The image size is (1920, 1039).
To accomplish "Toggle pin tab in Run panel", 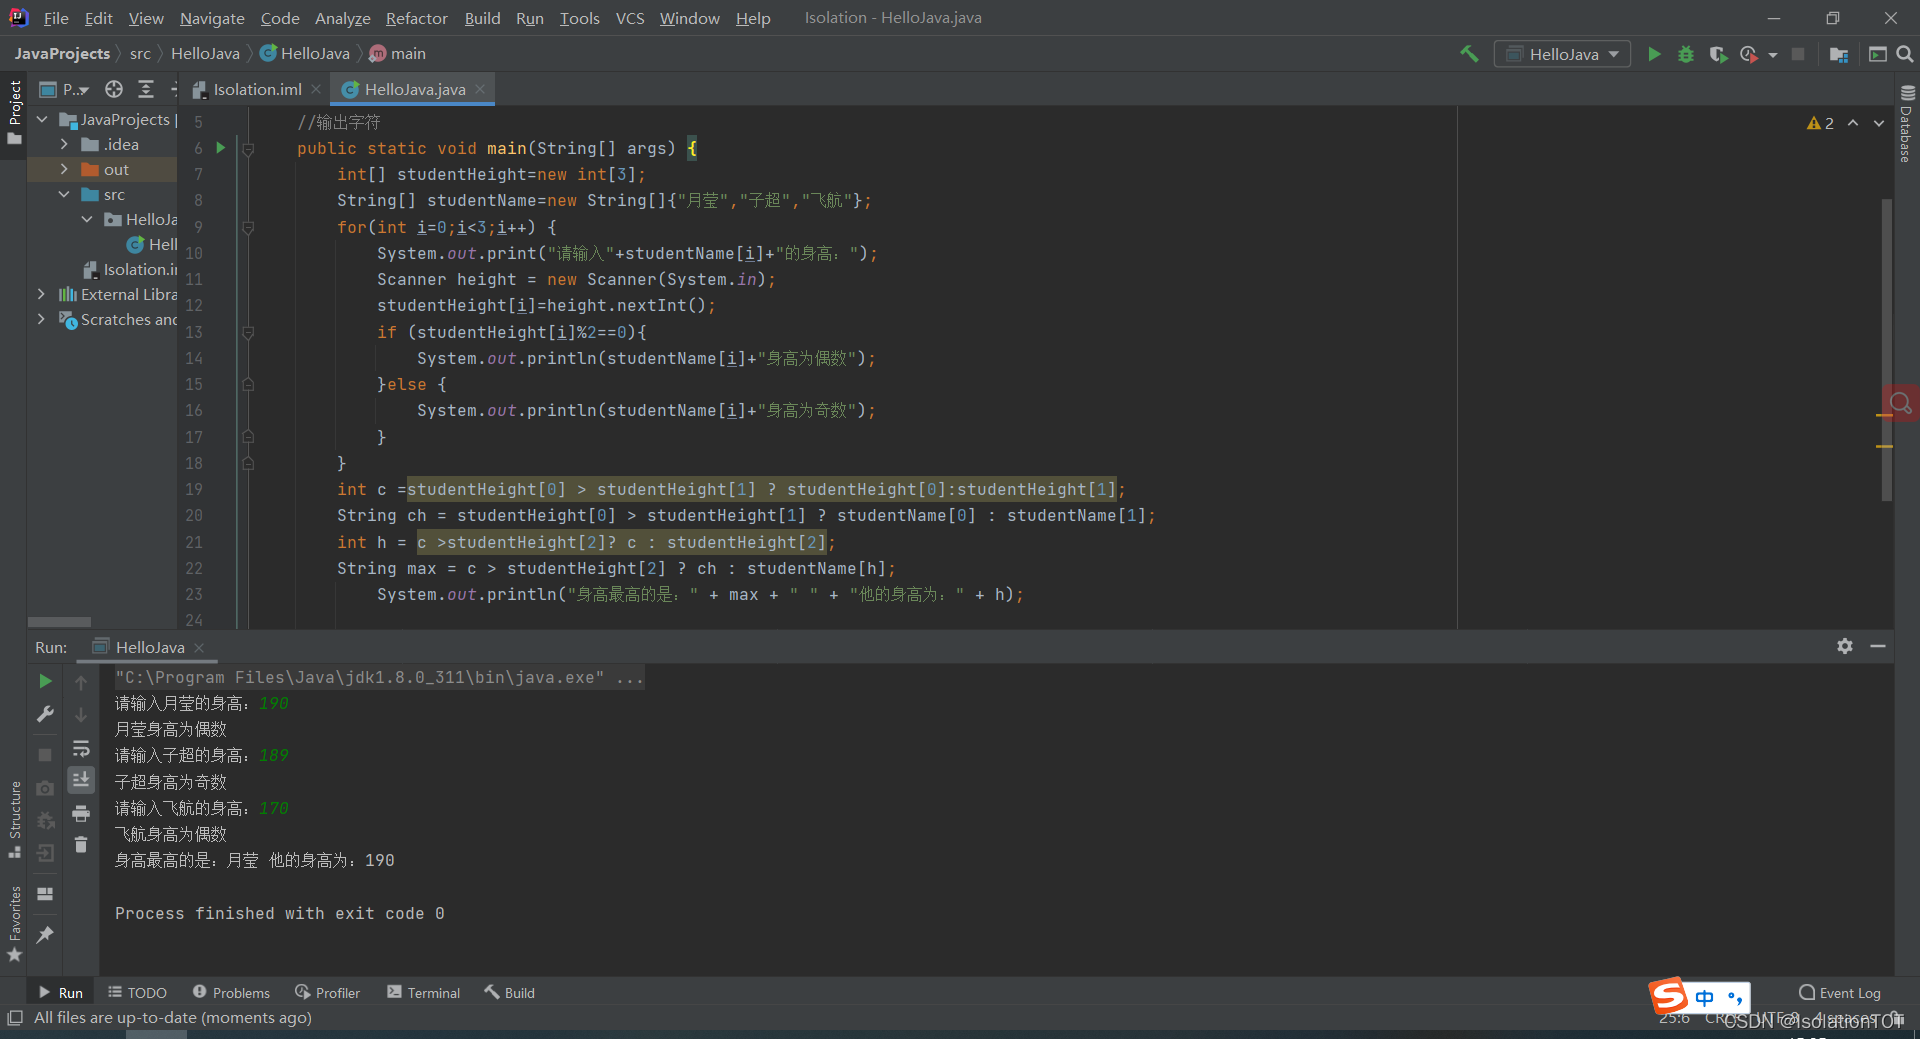I will [x=45, y=934].
